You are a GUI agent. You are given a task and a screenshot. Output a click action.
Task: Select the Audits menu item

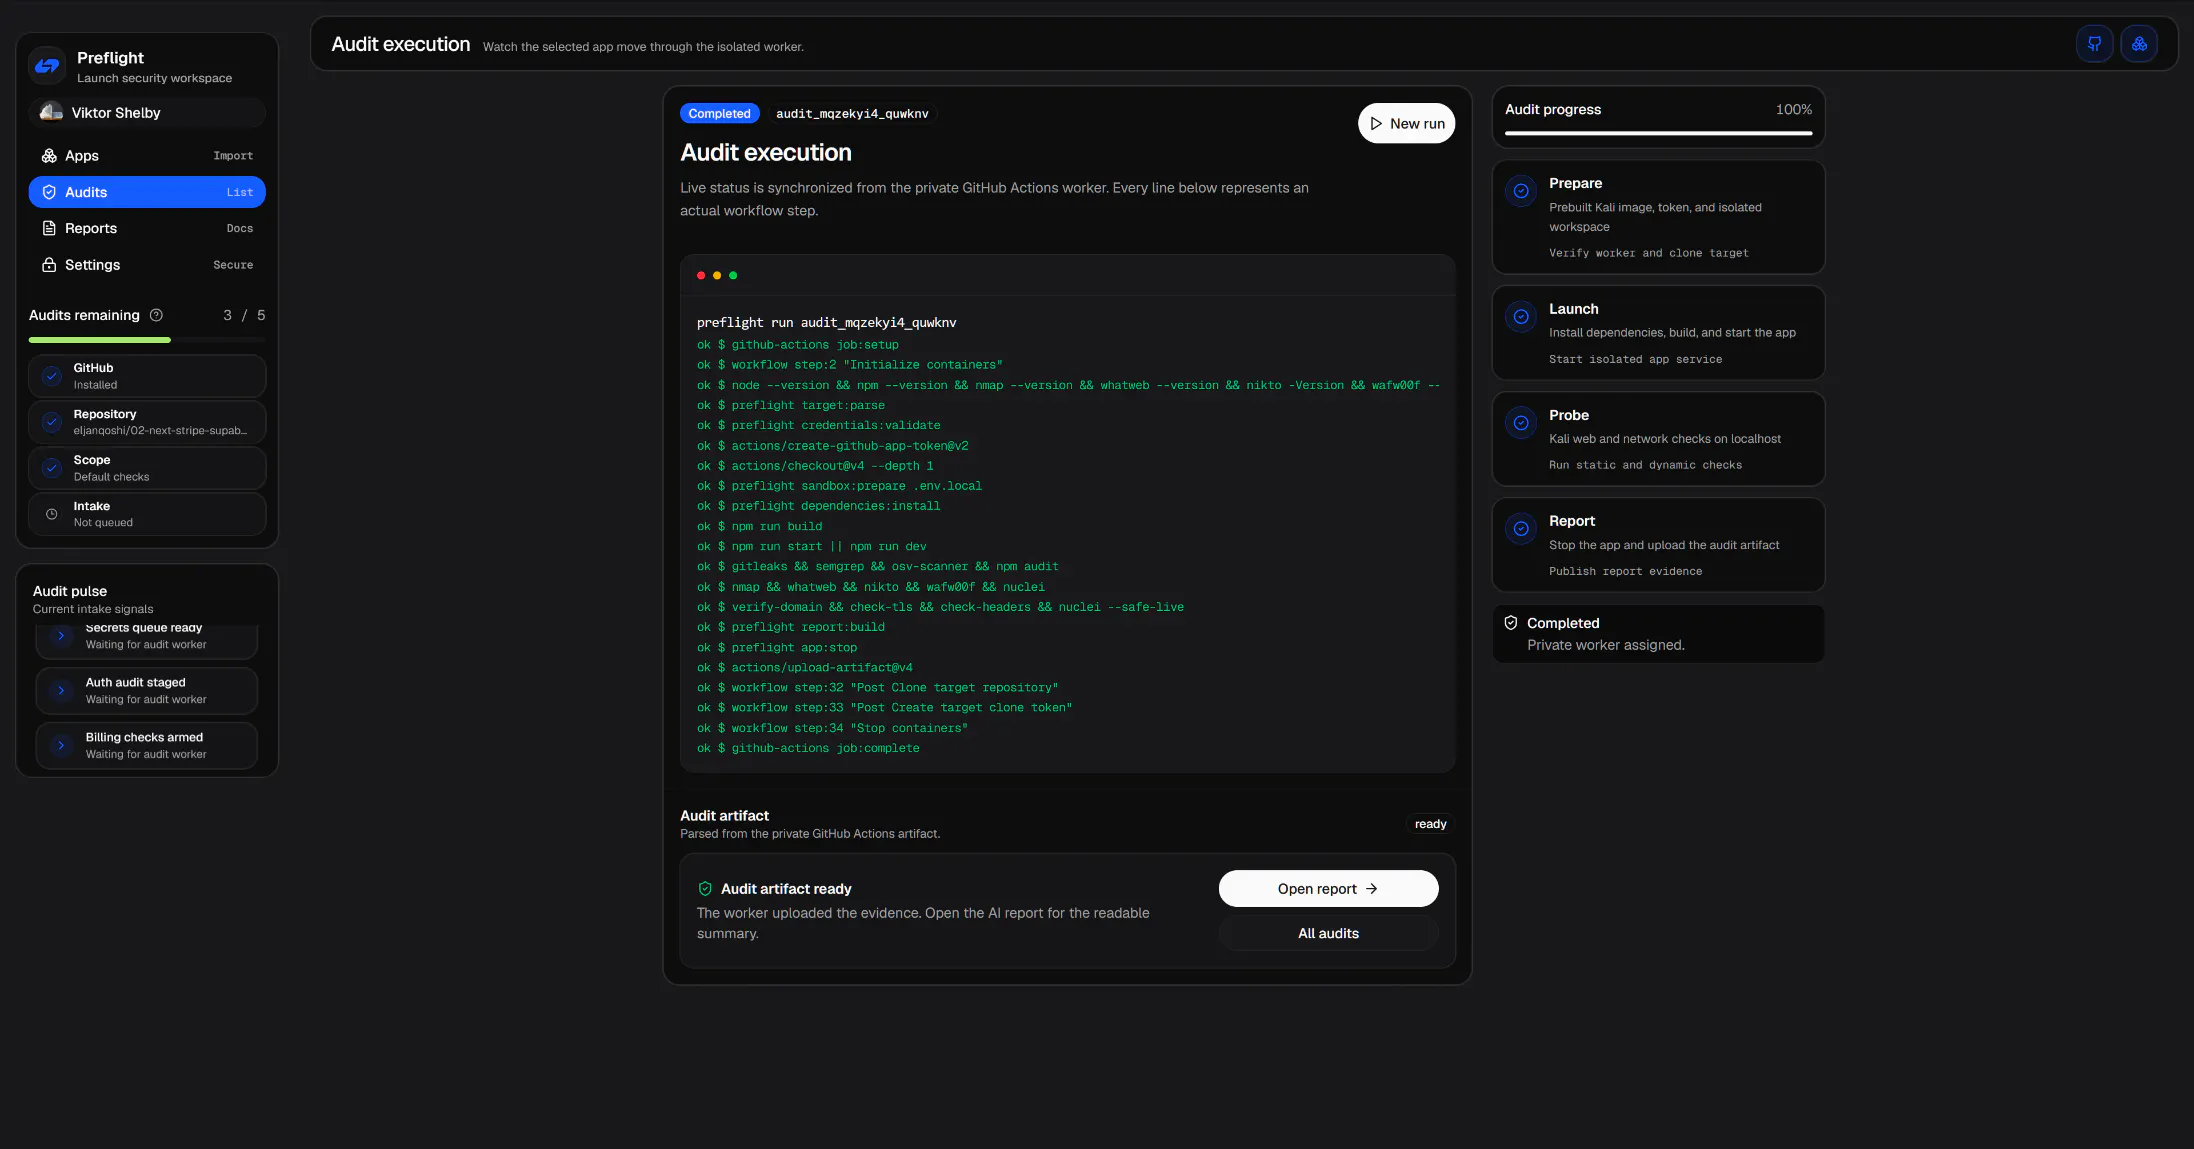(147, 192)
